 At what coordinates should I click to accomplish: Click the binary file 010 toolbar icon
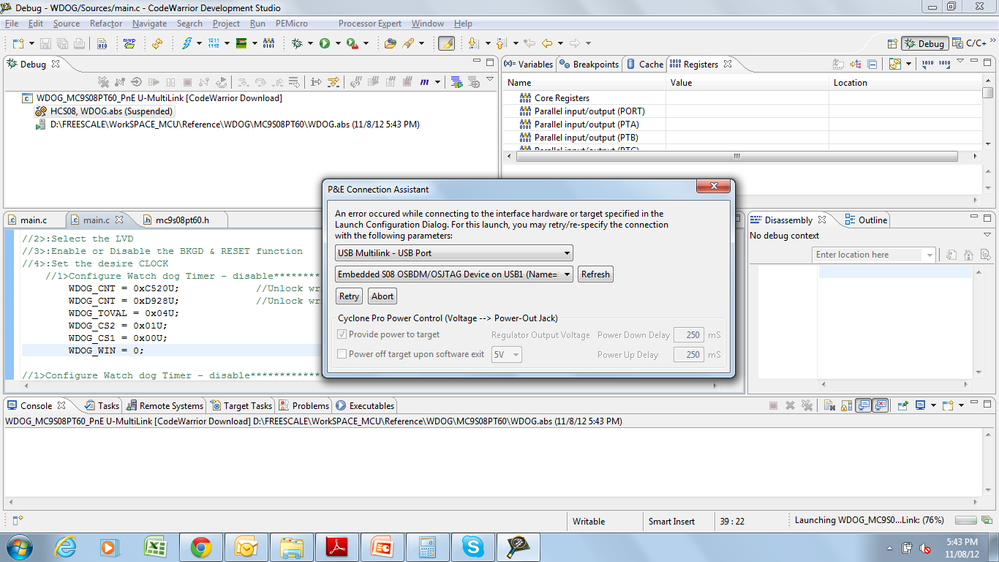pyautogui.click(x=101, y=43)
